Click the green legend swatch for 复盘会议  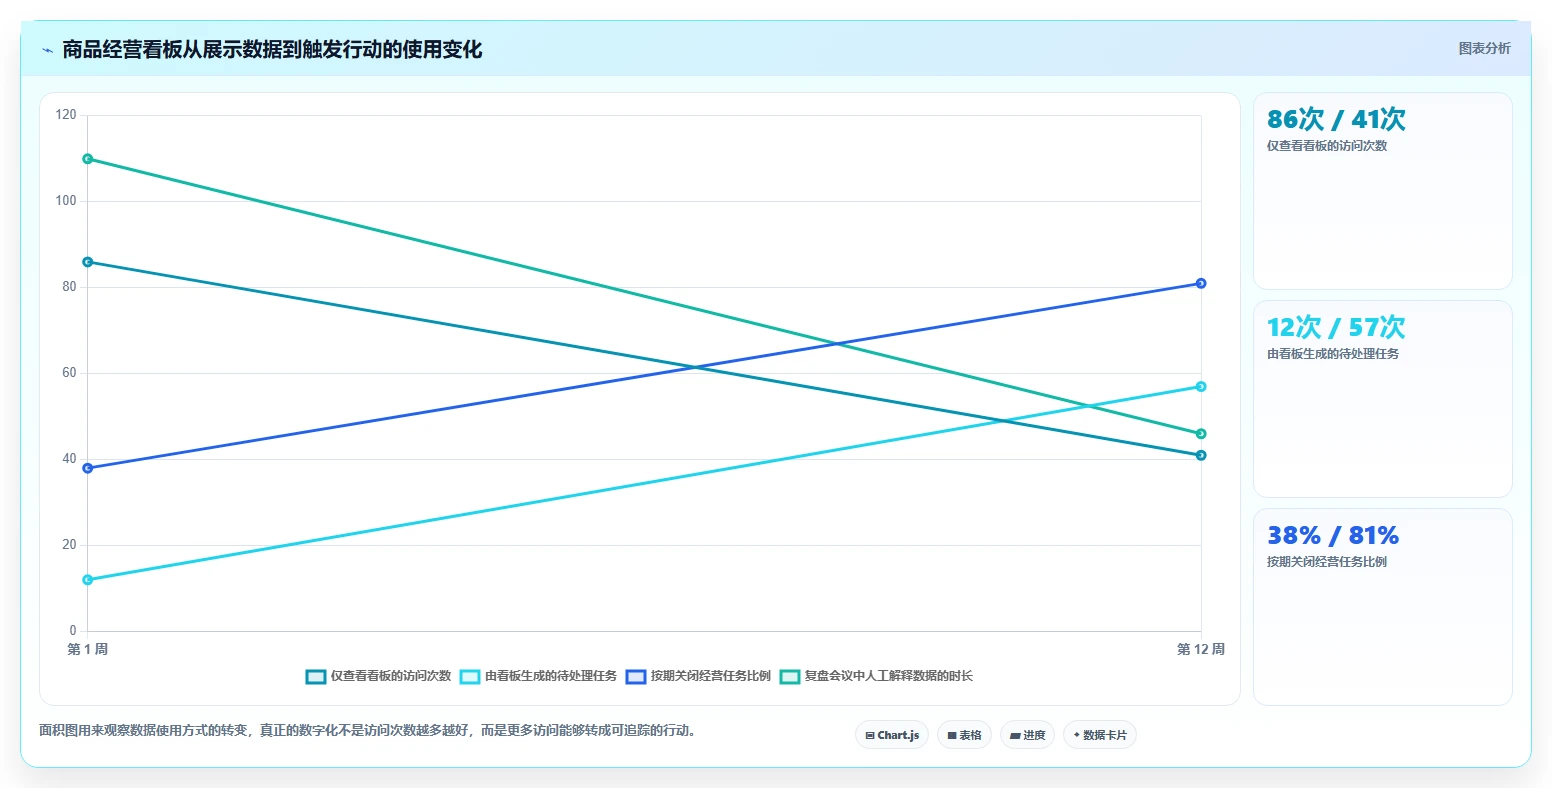click(790, 677)
